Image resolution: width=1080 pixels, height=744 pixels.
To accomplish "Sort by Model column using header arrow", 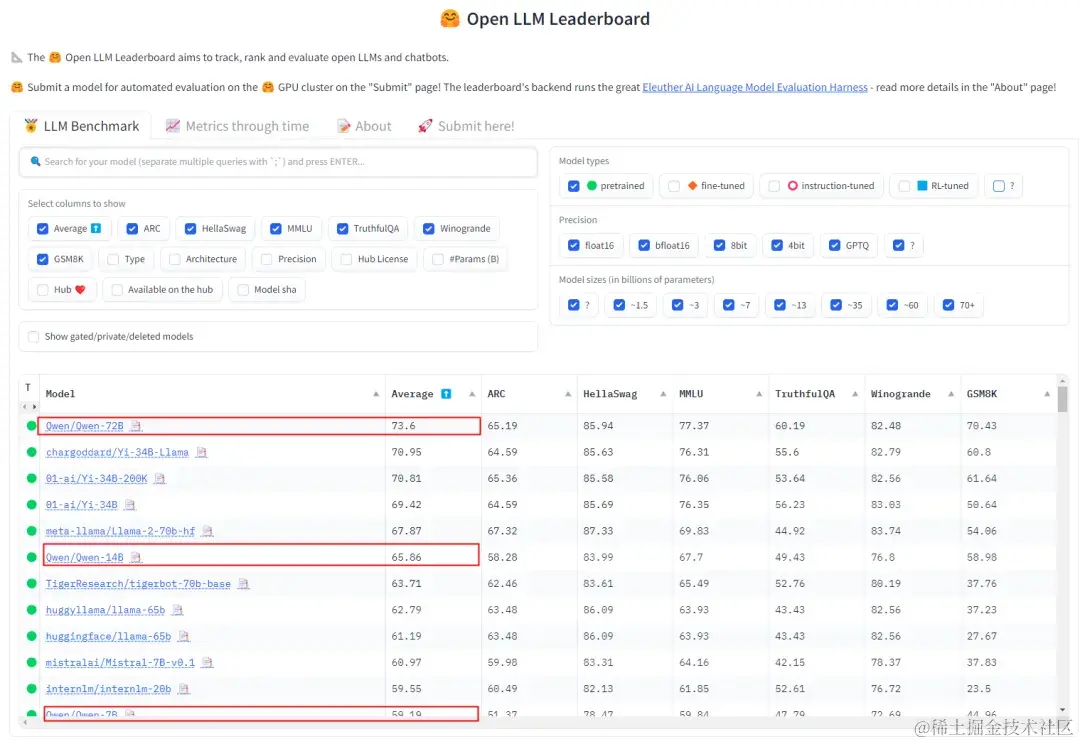I will coord(376,394).
